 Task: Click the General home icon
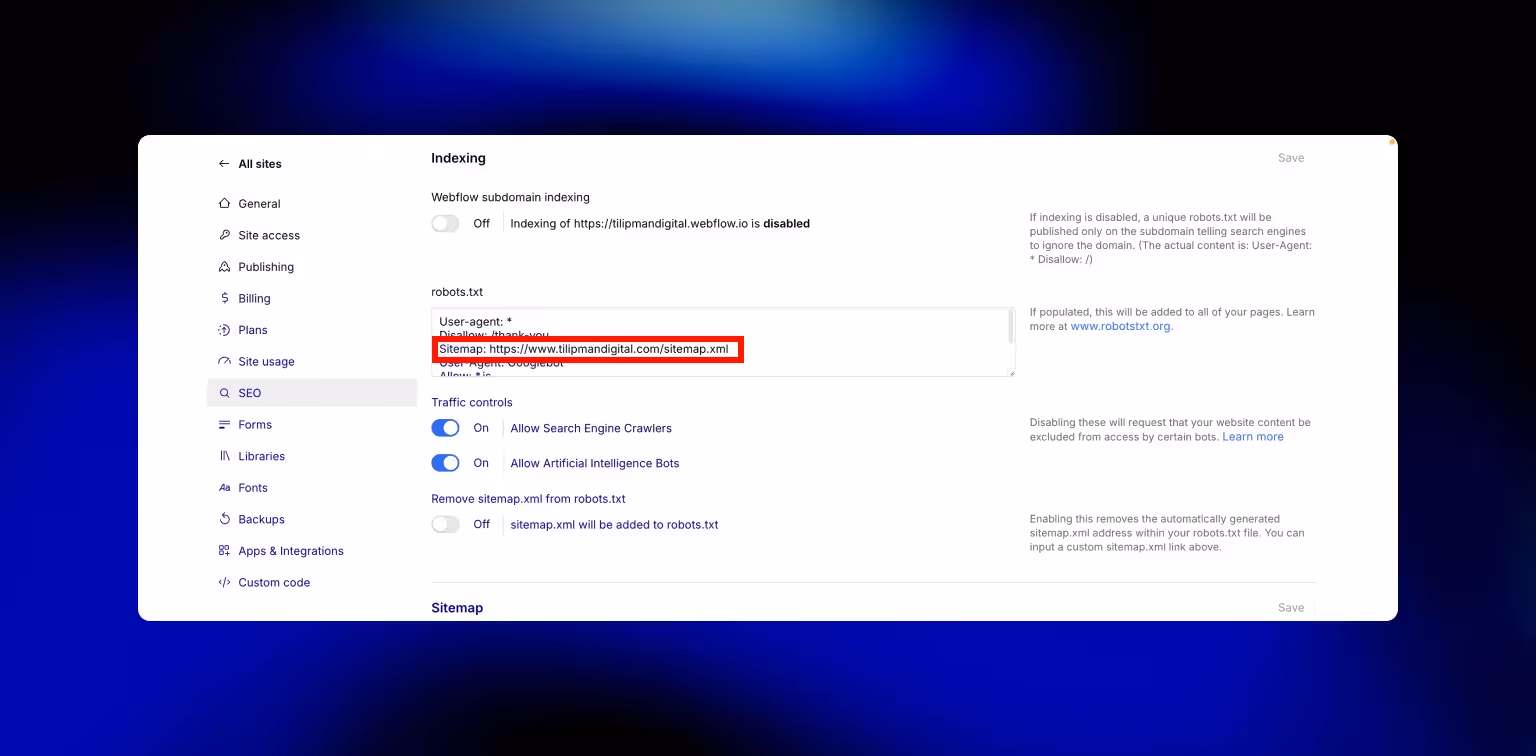[224, 204]
